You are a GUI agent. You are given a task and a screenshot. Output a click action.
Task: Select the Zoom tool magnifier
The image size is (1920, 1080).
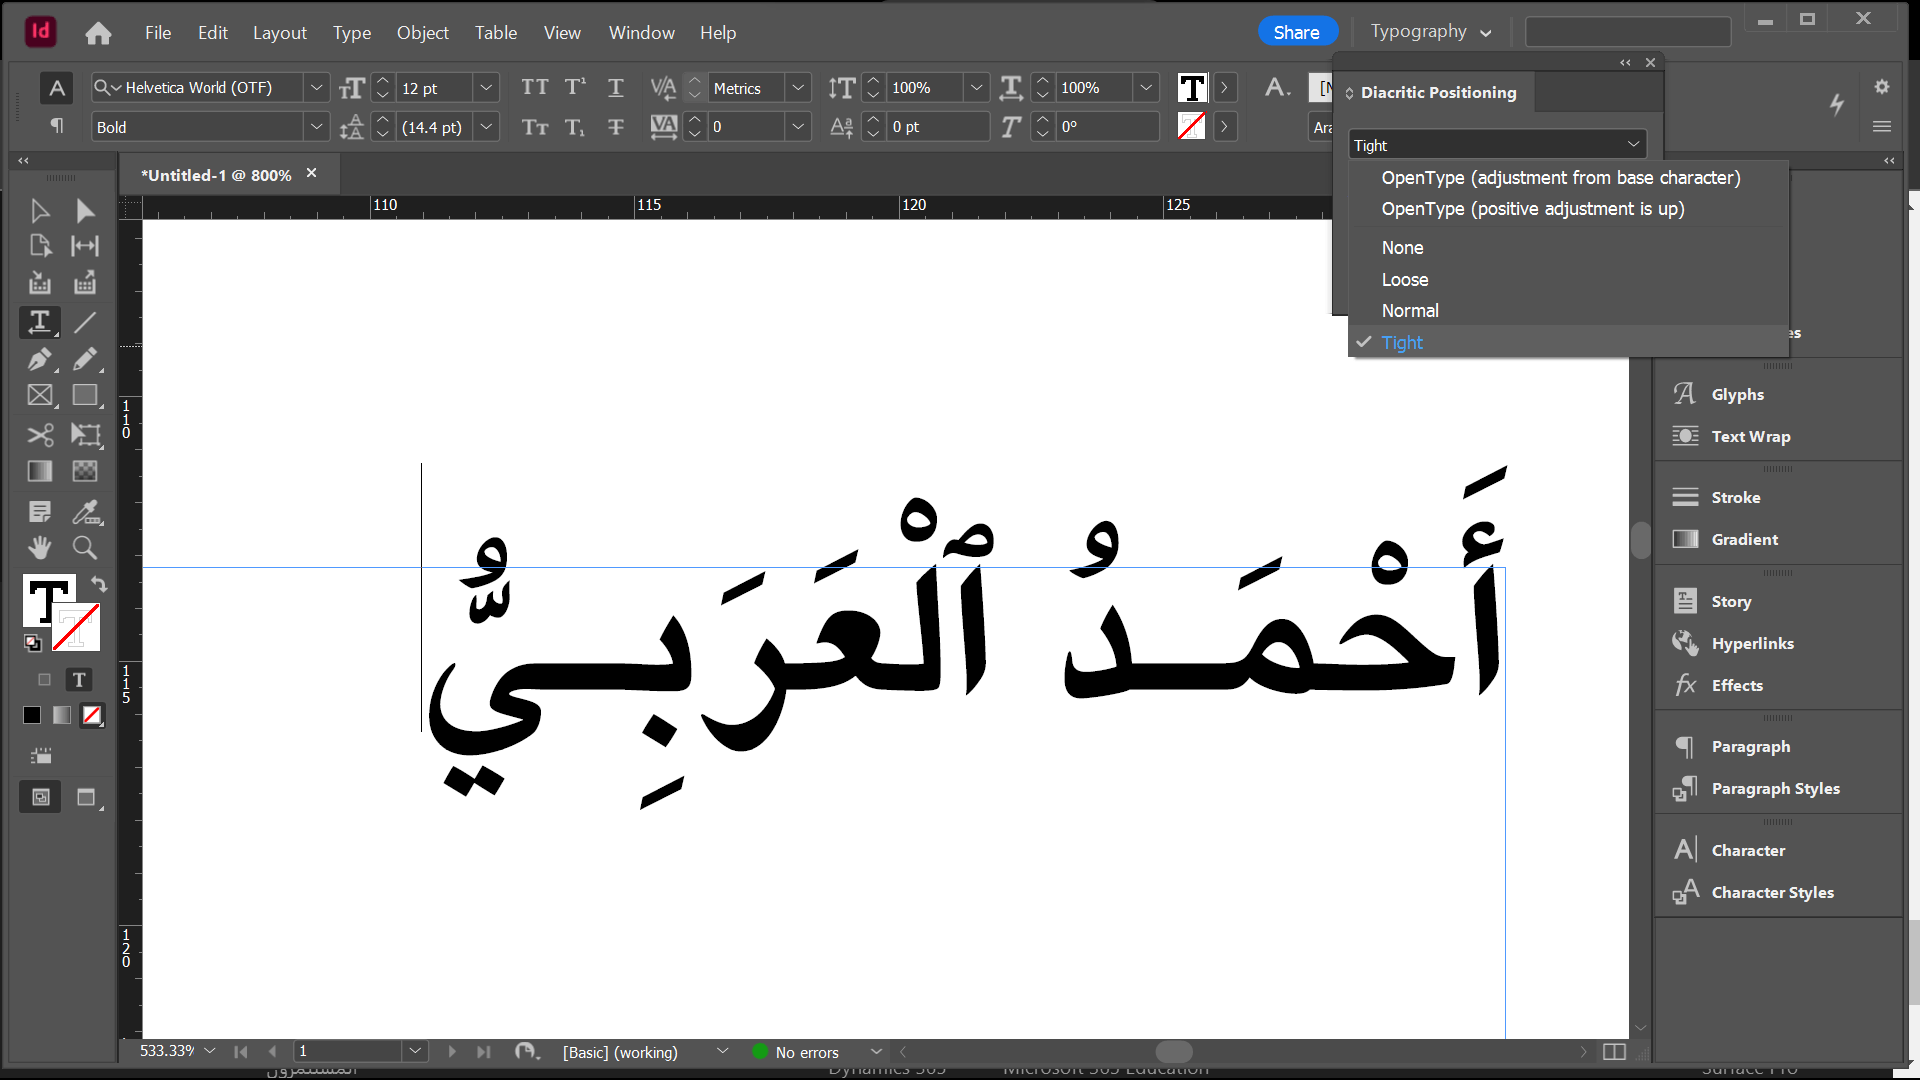click(85, 548)
